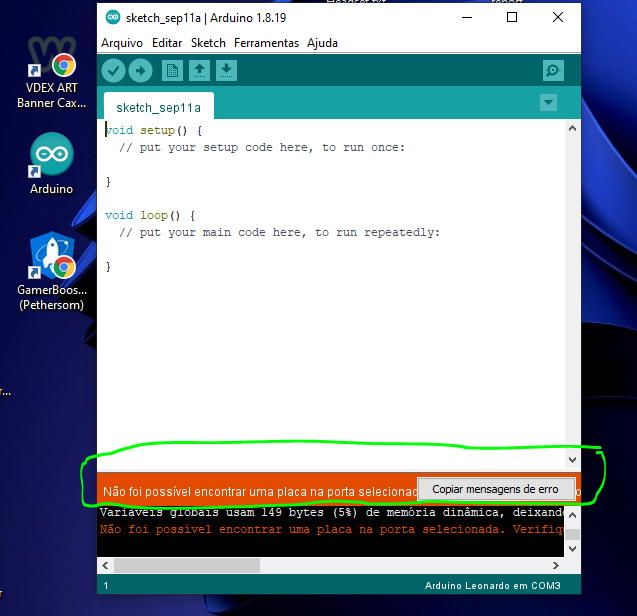
Task: Save the sketch with the Save icon
Action: click(226, 71)
